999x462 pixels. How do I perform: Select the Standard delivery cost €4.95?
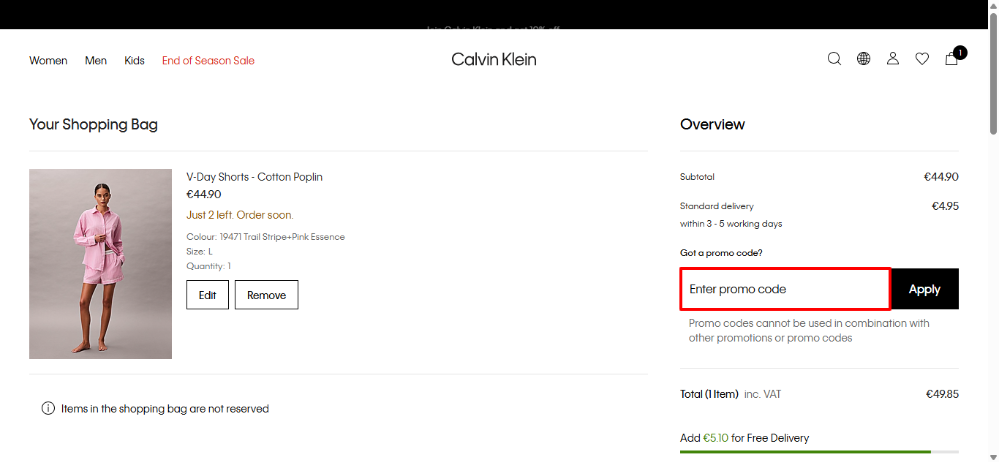coord(945,206)
